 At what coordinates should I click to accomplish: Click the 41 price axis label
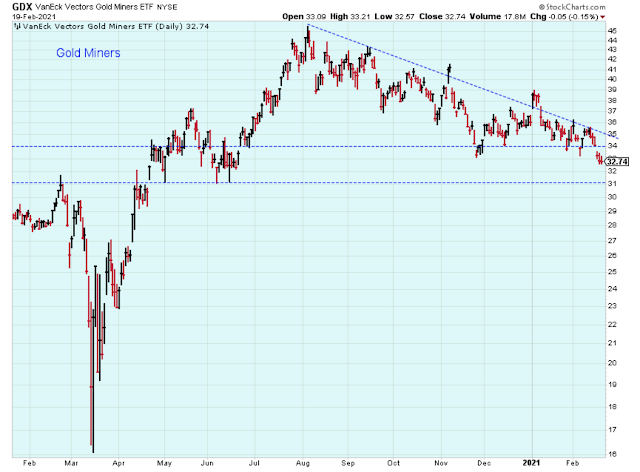click(x=612, y=69)
